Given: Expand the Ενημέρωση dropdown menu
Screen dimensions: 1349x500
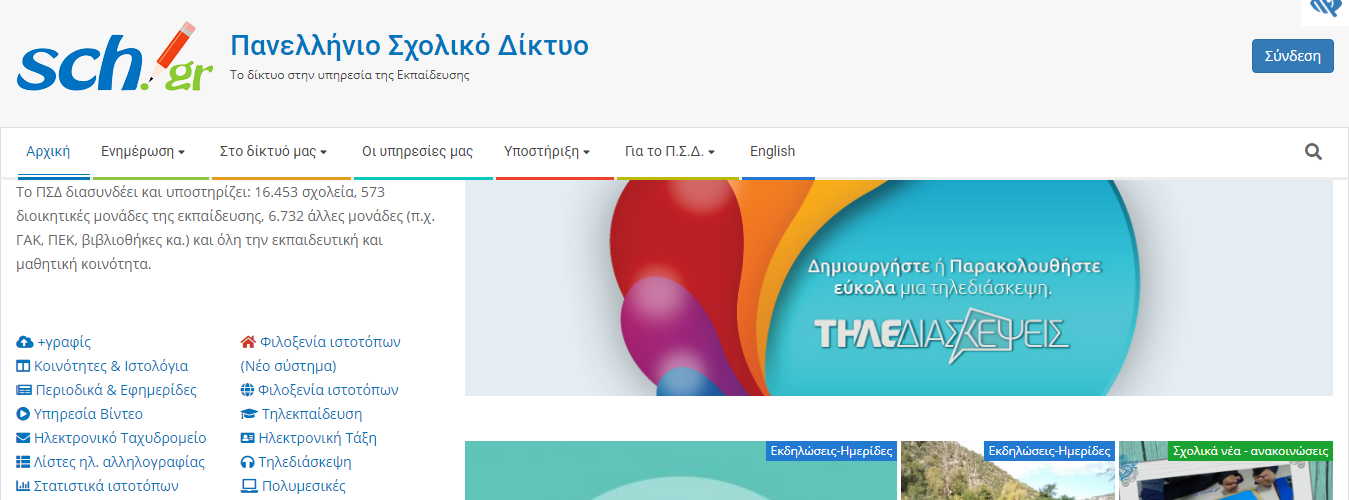Looking at the screenshot, I should tap(143, 152).
